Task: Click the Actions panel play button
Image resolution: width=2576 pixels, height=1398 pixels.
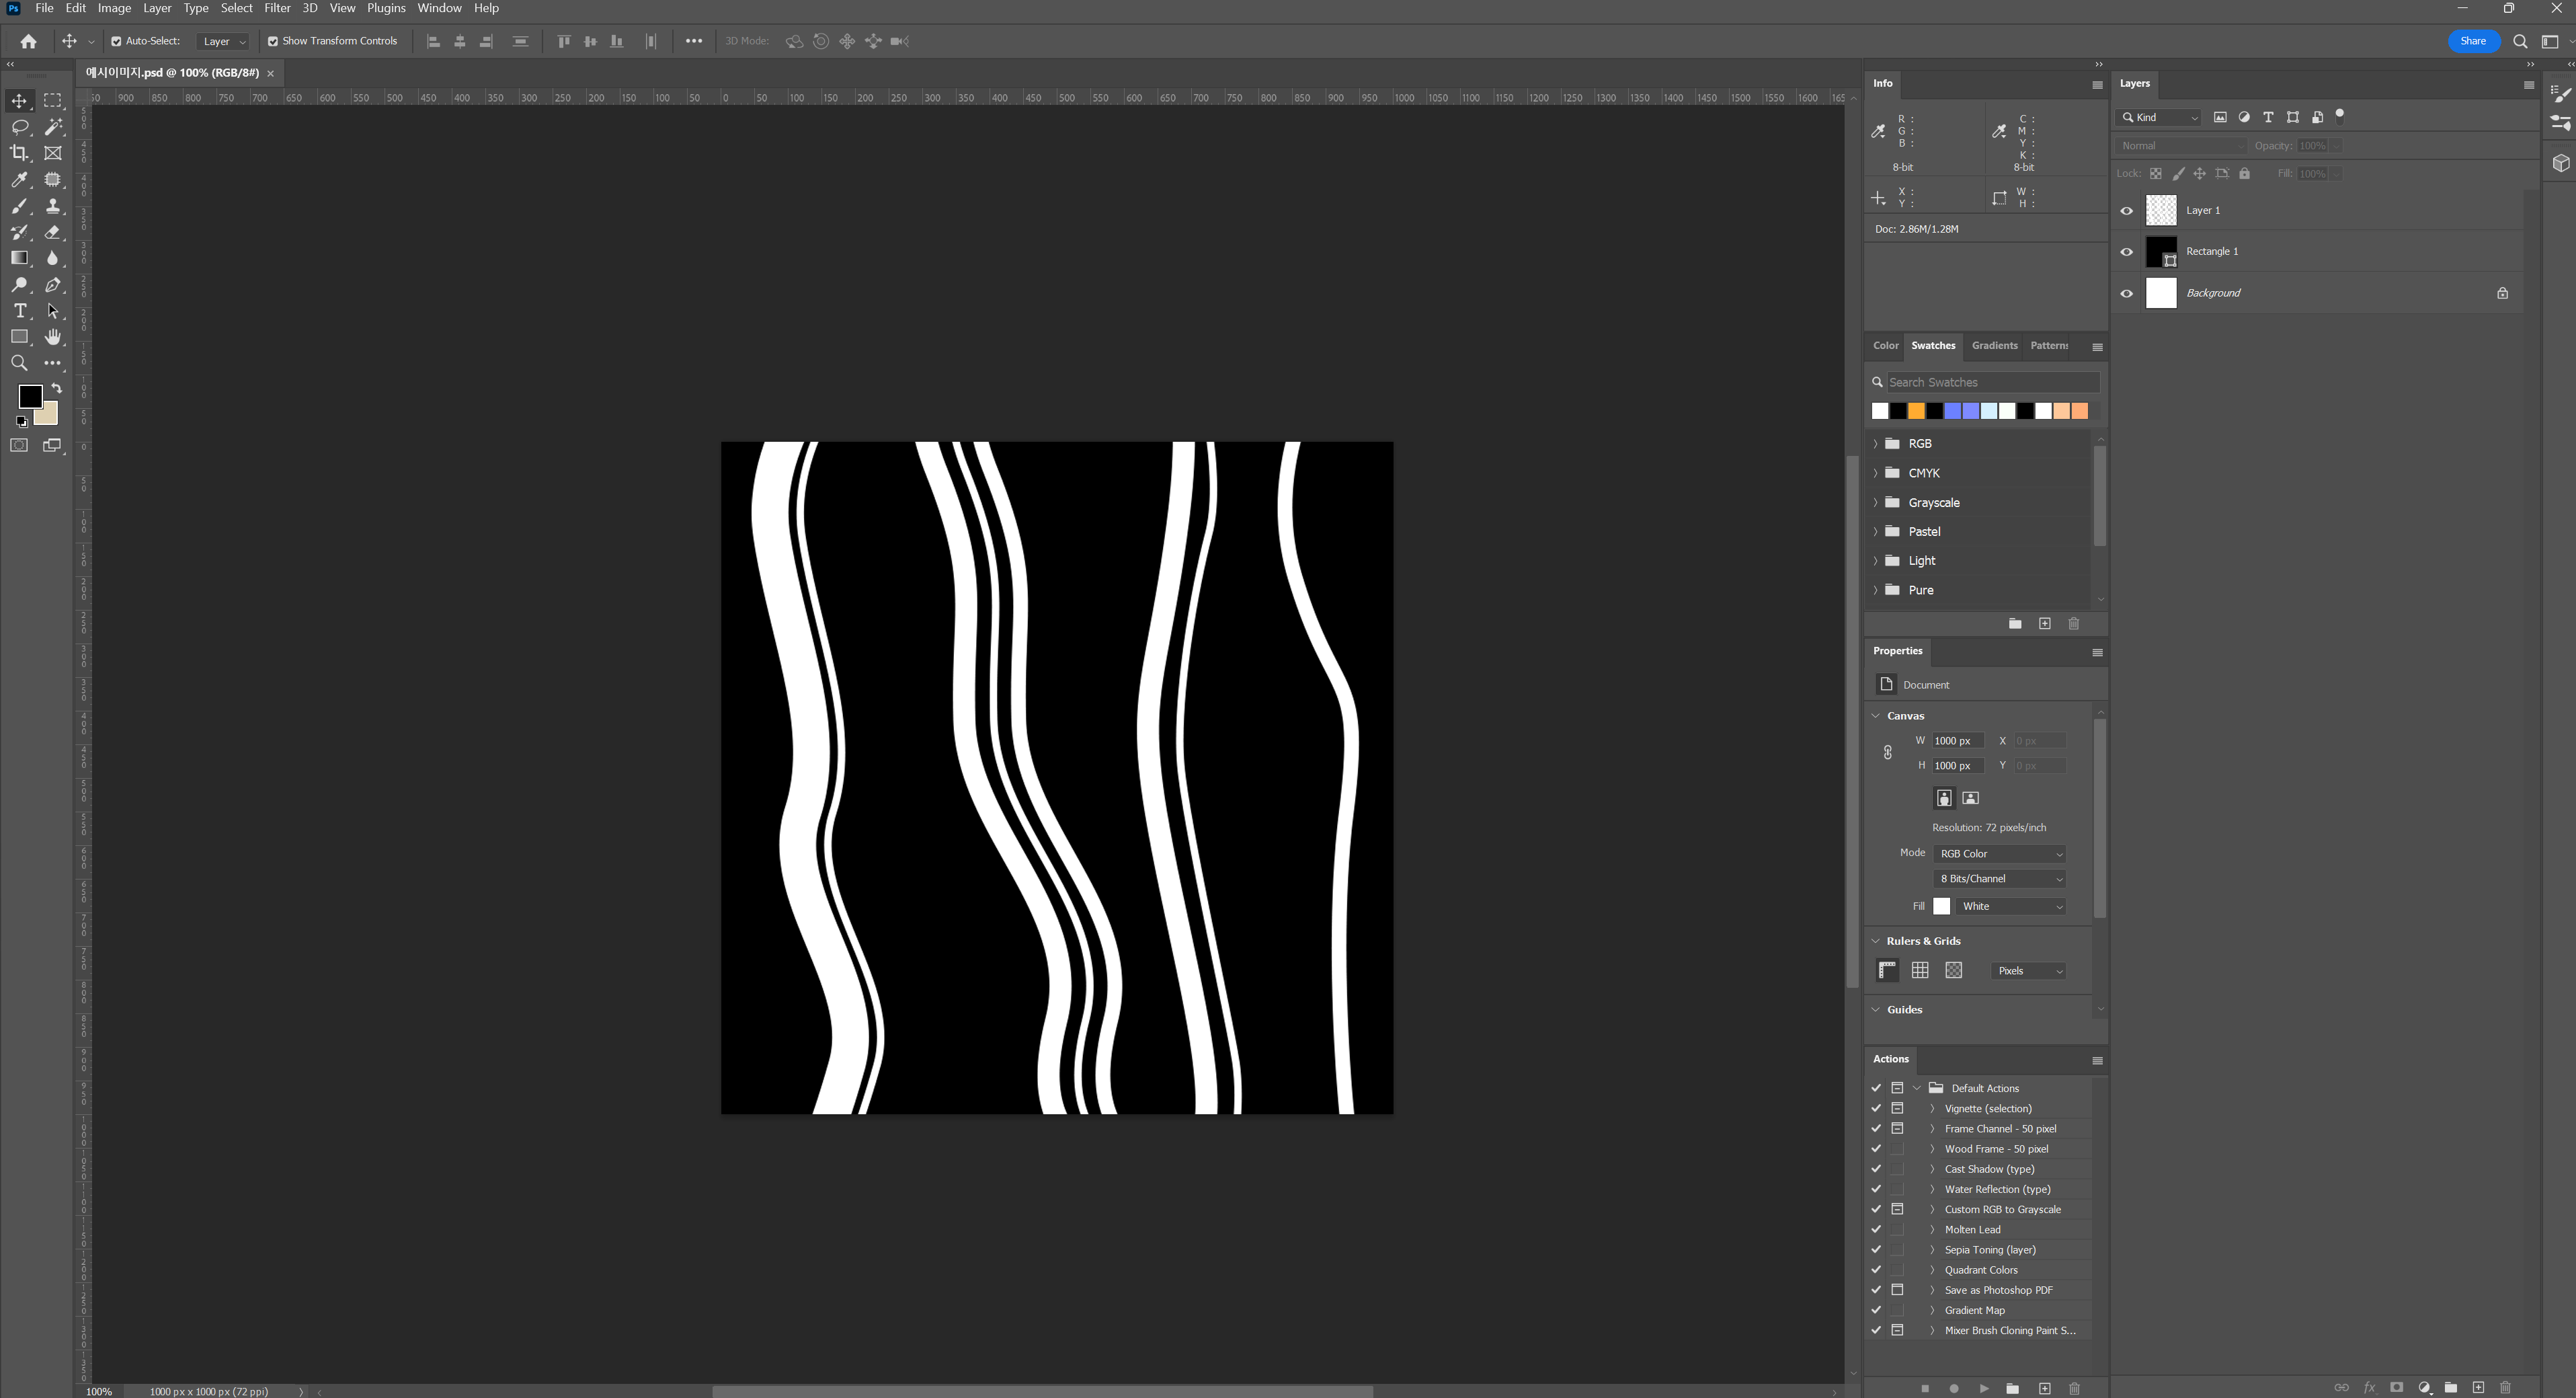Action: coord(1984,1388)
